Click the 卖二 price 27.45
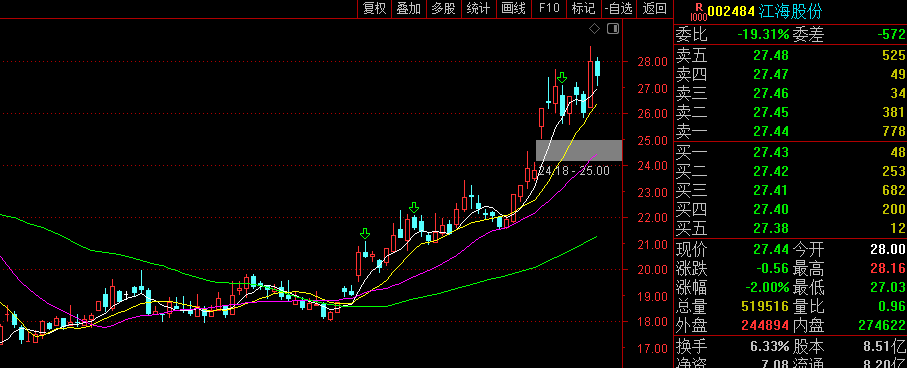Viewport: 907px width, 368px height. coord(770,112)
